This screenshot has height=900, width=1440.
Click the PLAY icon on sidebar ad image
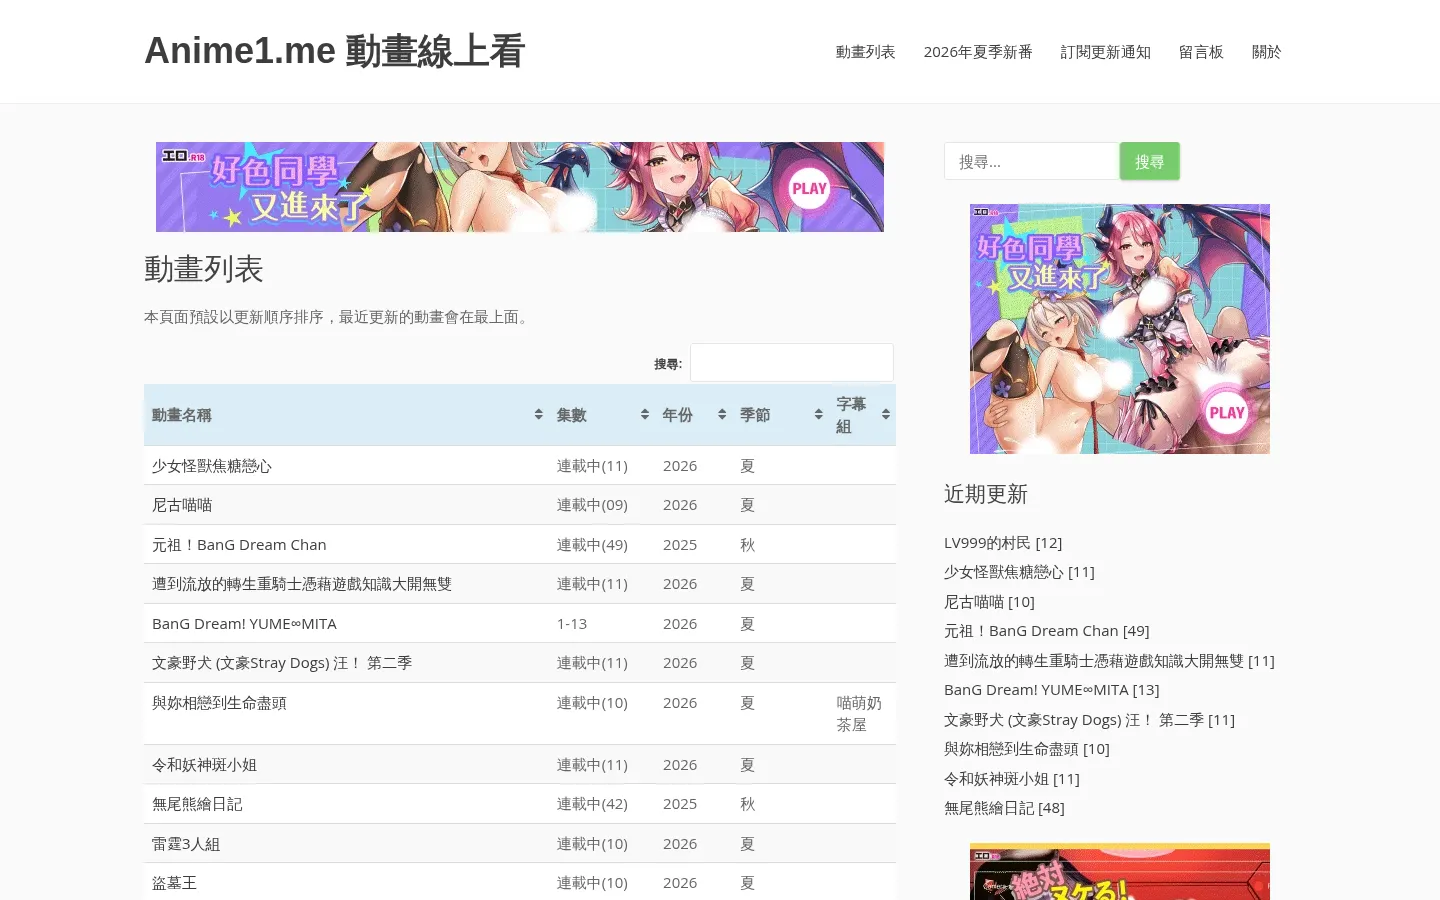[1227, 412]
